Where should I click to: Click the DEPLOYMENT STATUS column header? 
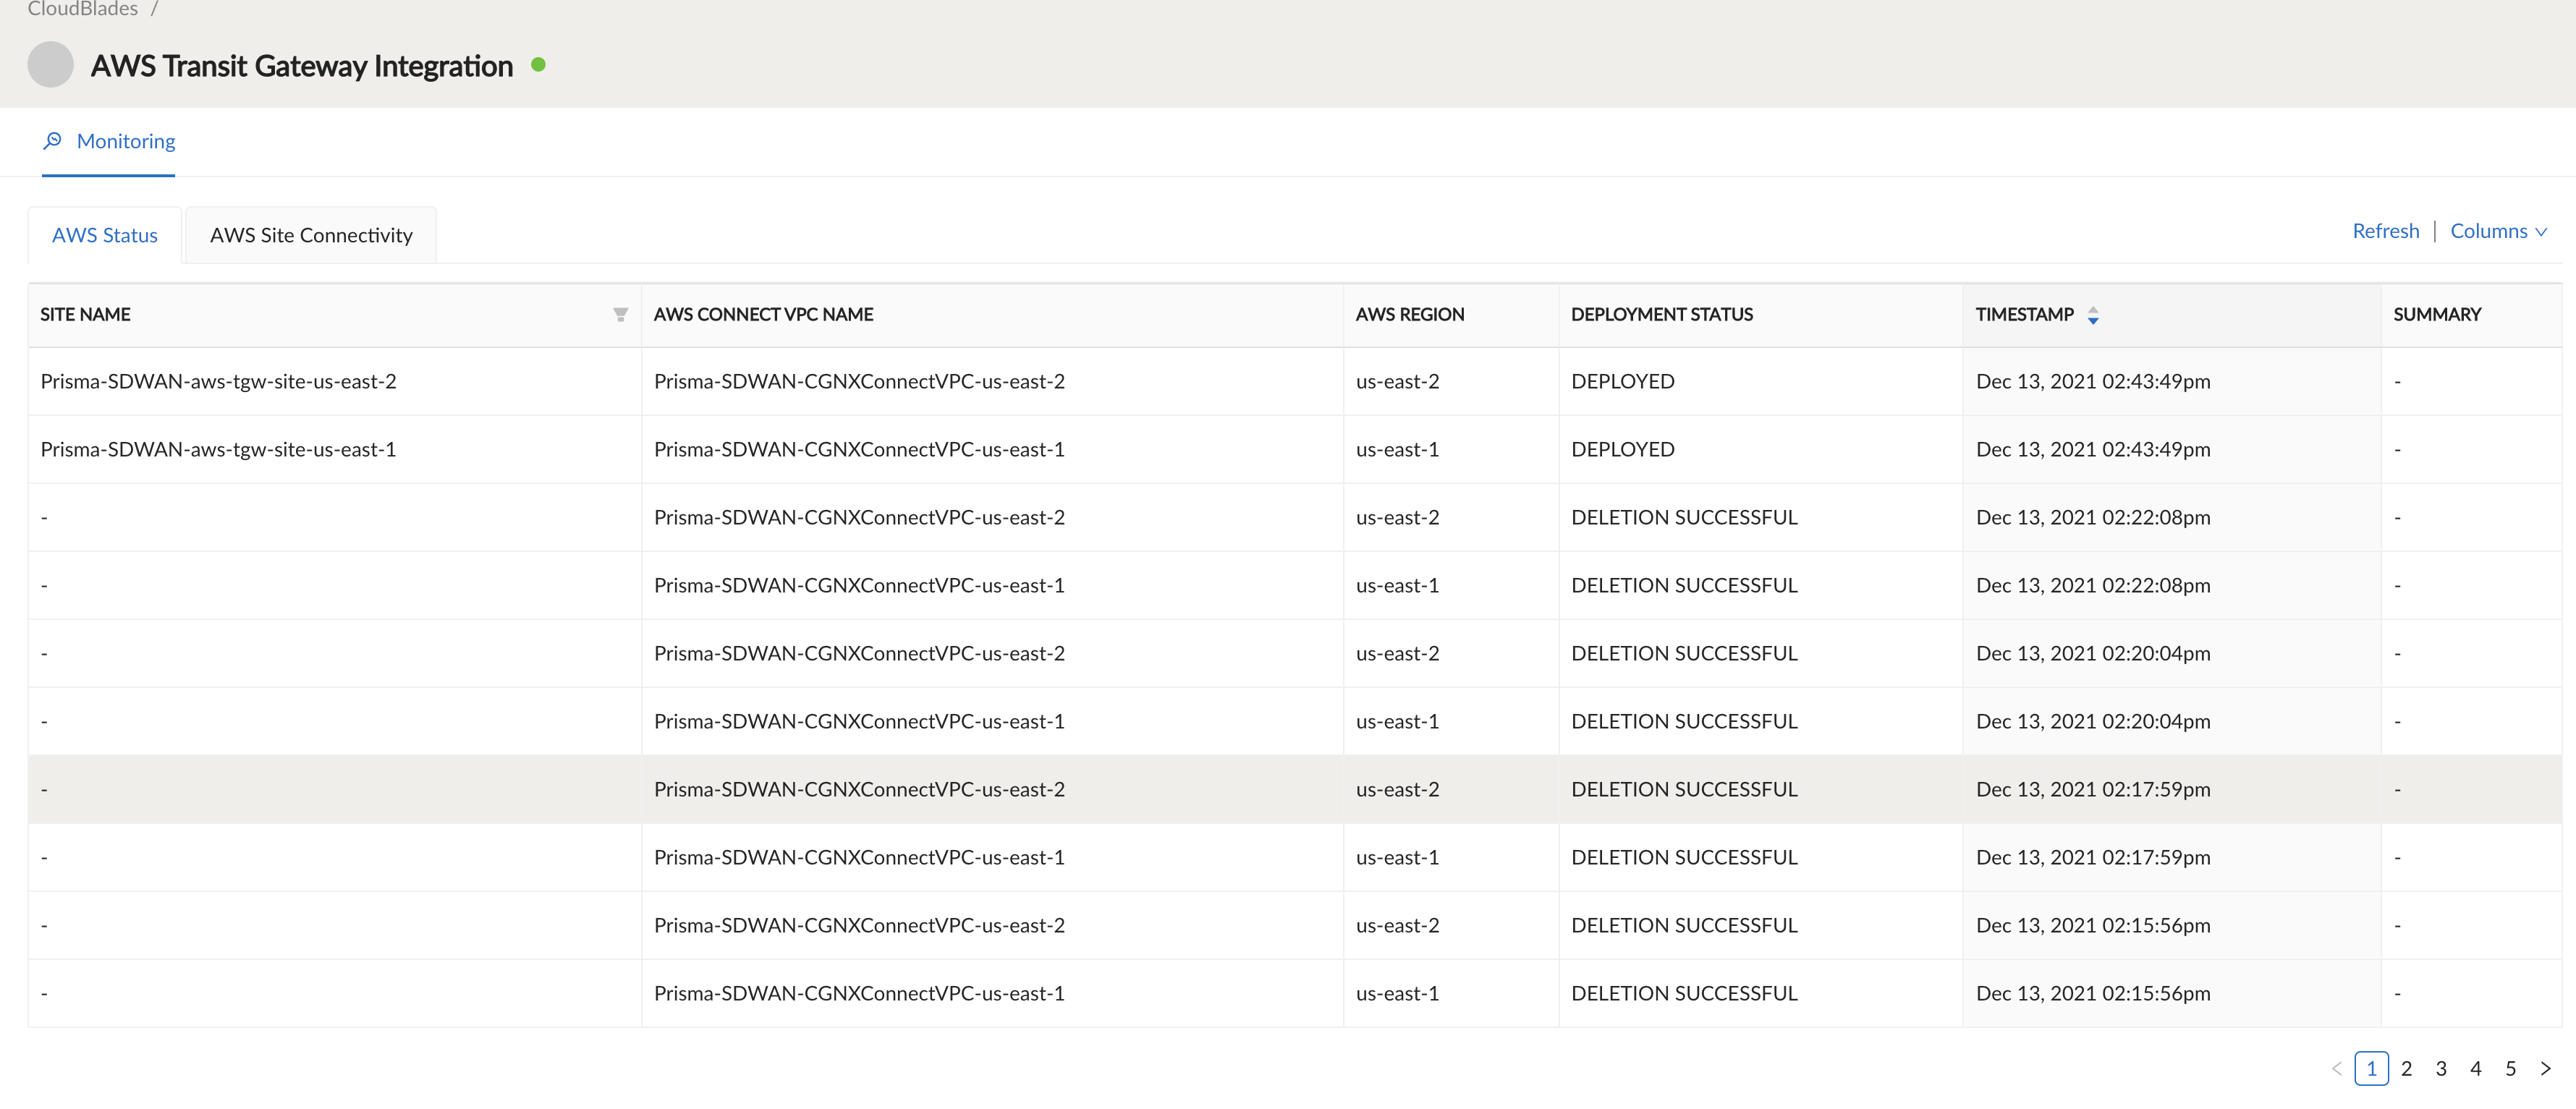click(x=1661, y=315)
